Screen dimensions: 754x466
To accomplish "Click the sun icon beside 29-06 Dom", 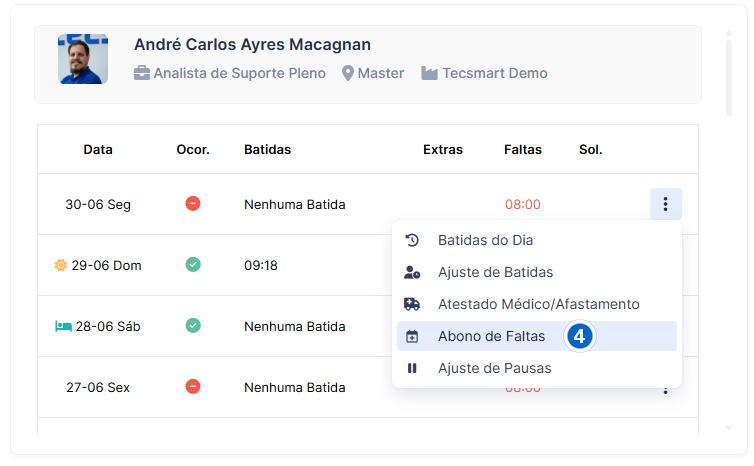I will coord(61,265).
